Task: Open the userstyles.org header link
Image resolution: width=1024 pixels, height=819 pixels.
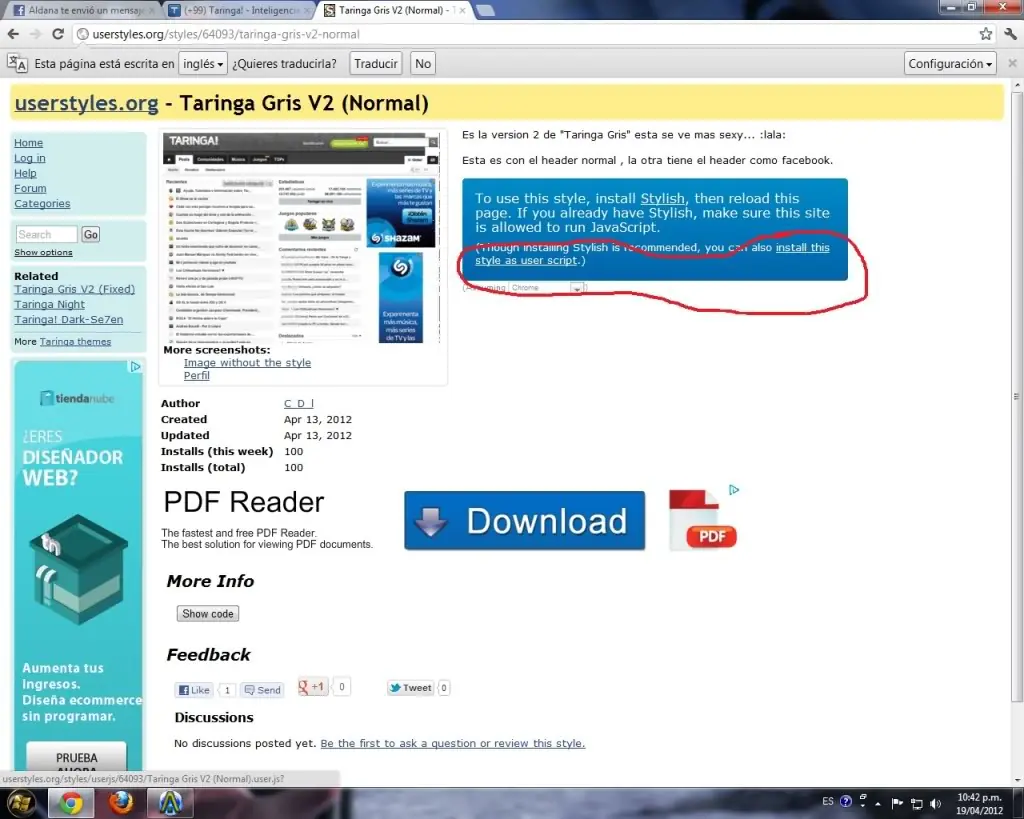Action: [86, 103]
